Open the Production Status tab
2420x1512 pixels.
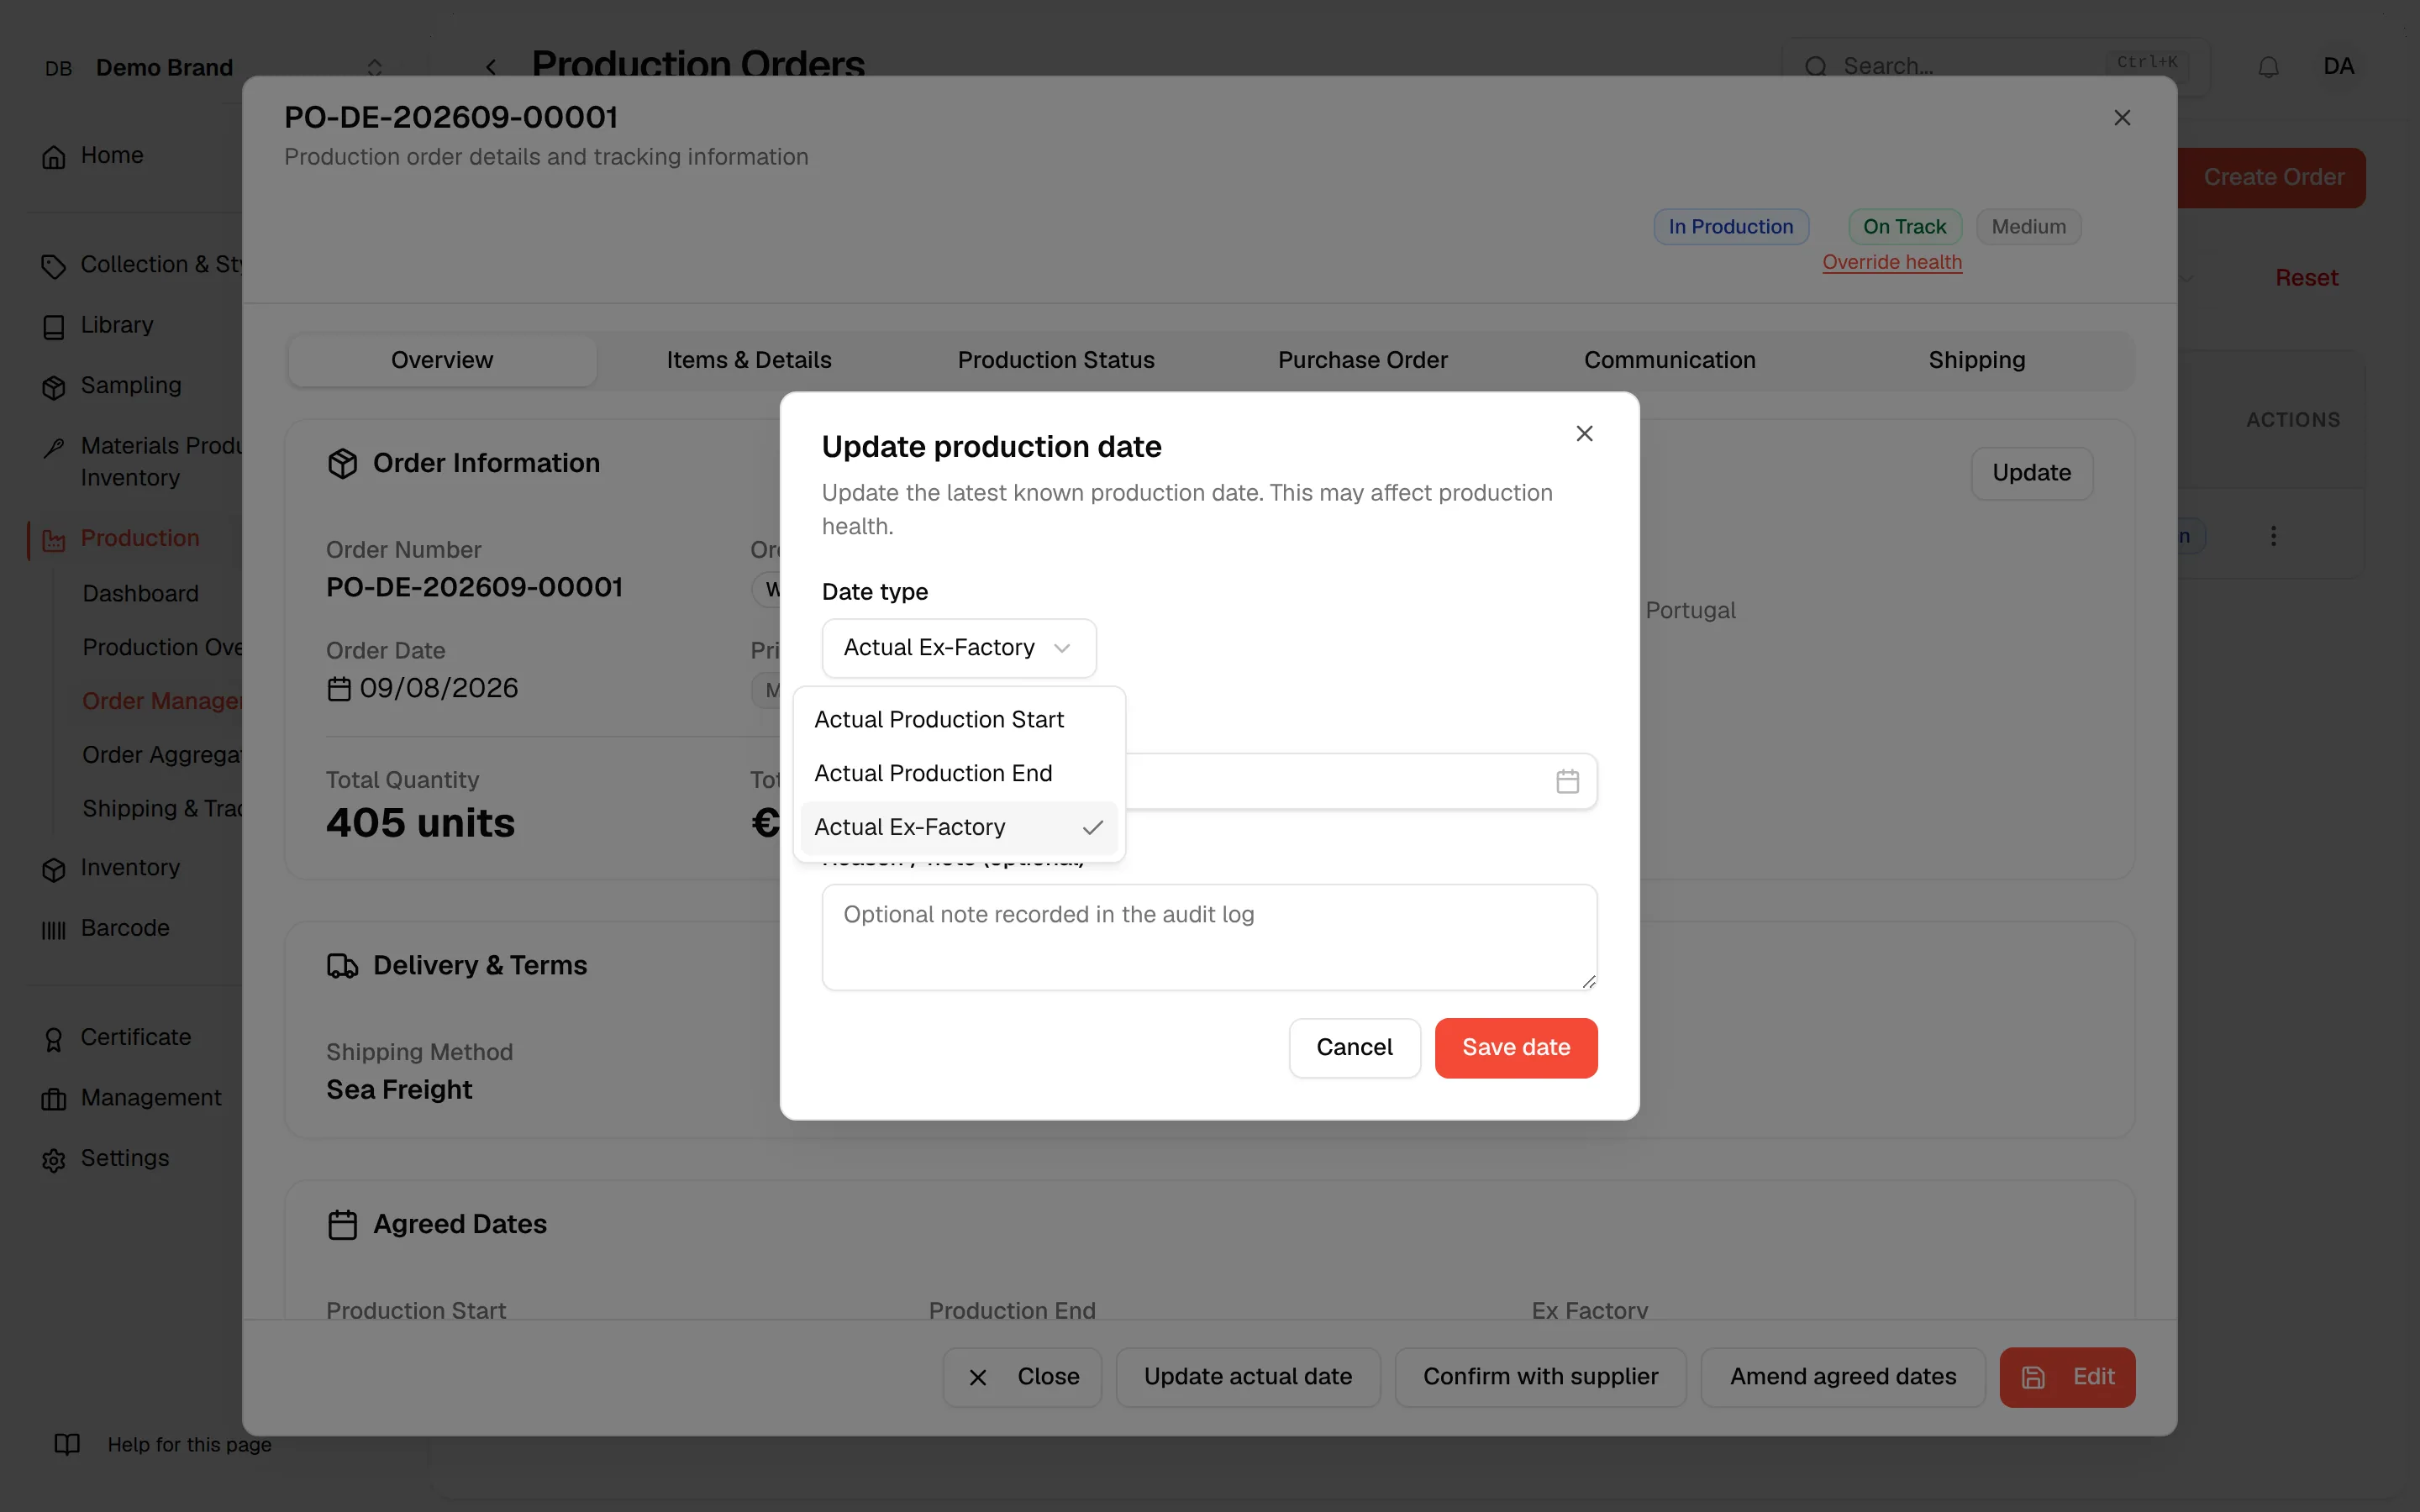1056,360
